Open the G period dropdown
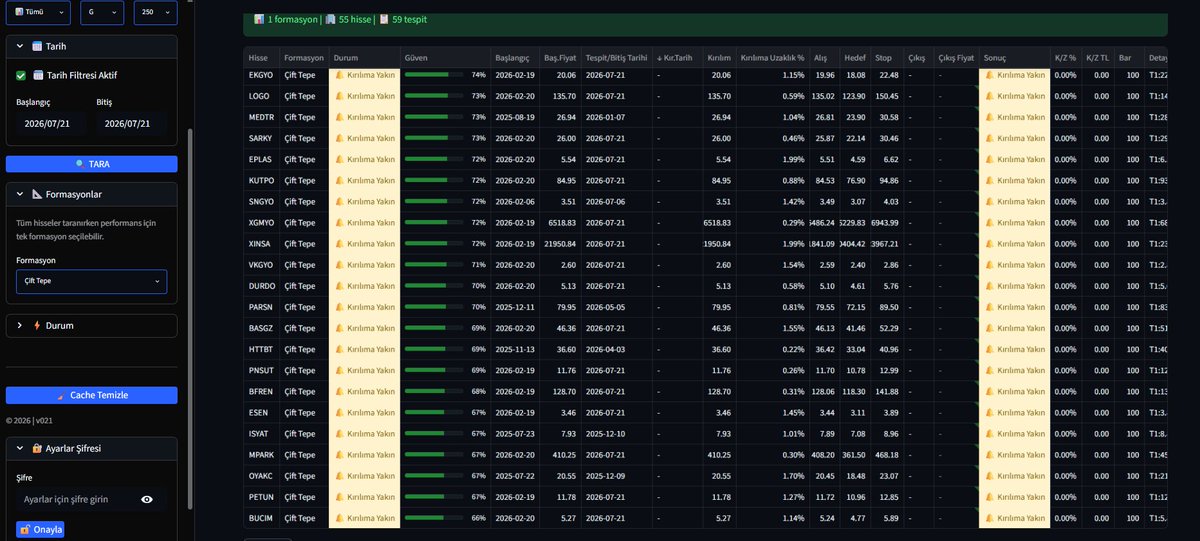Screen dimensions: 1200x541 click(103, 12)
